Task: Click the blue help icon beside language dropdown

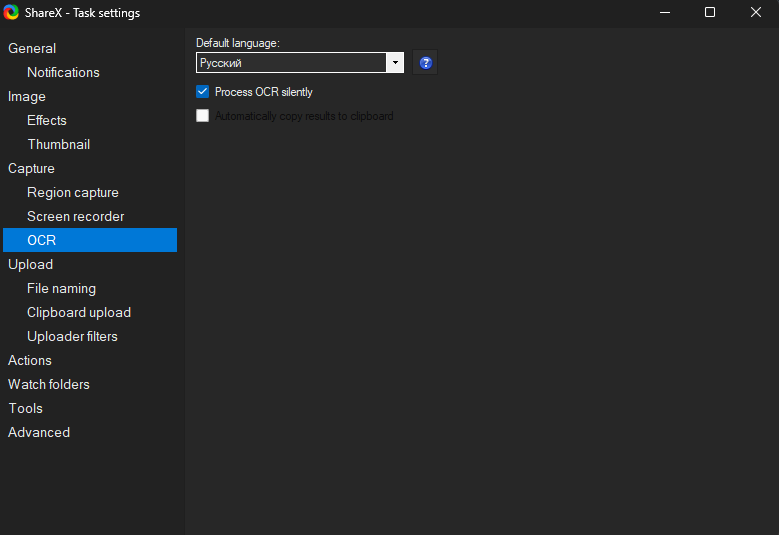Action: pyautogui.click(x=425, y=63)
